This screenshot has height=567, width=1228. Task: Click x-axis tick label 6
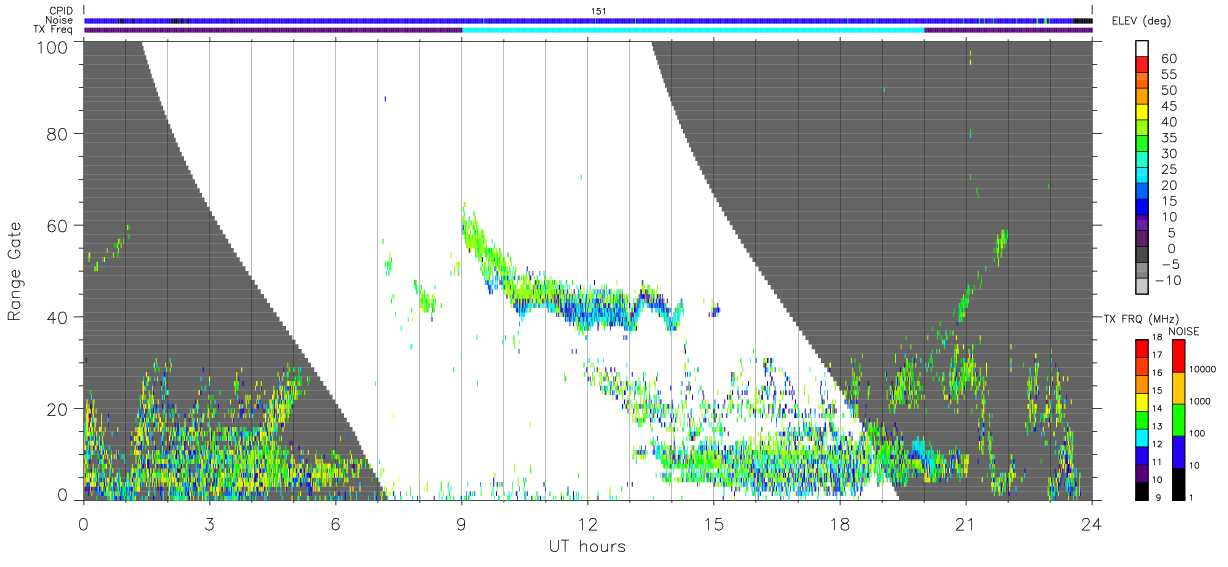[x=335, y=523]
